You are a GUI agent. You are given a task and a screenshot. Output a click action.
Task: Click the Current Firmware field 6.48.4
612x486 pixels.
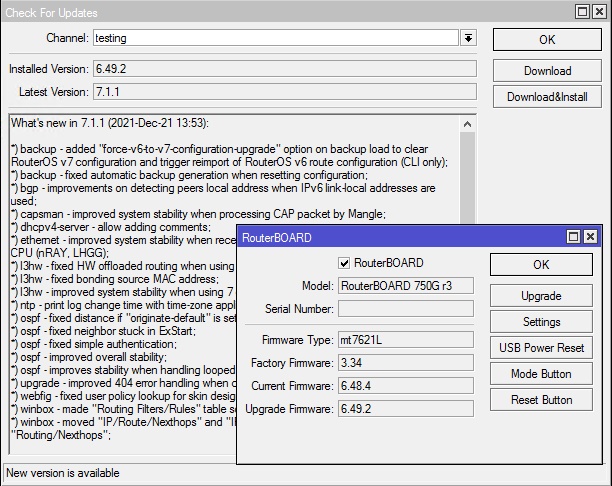[x=406, y=386]
